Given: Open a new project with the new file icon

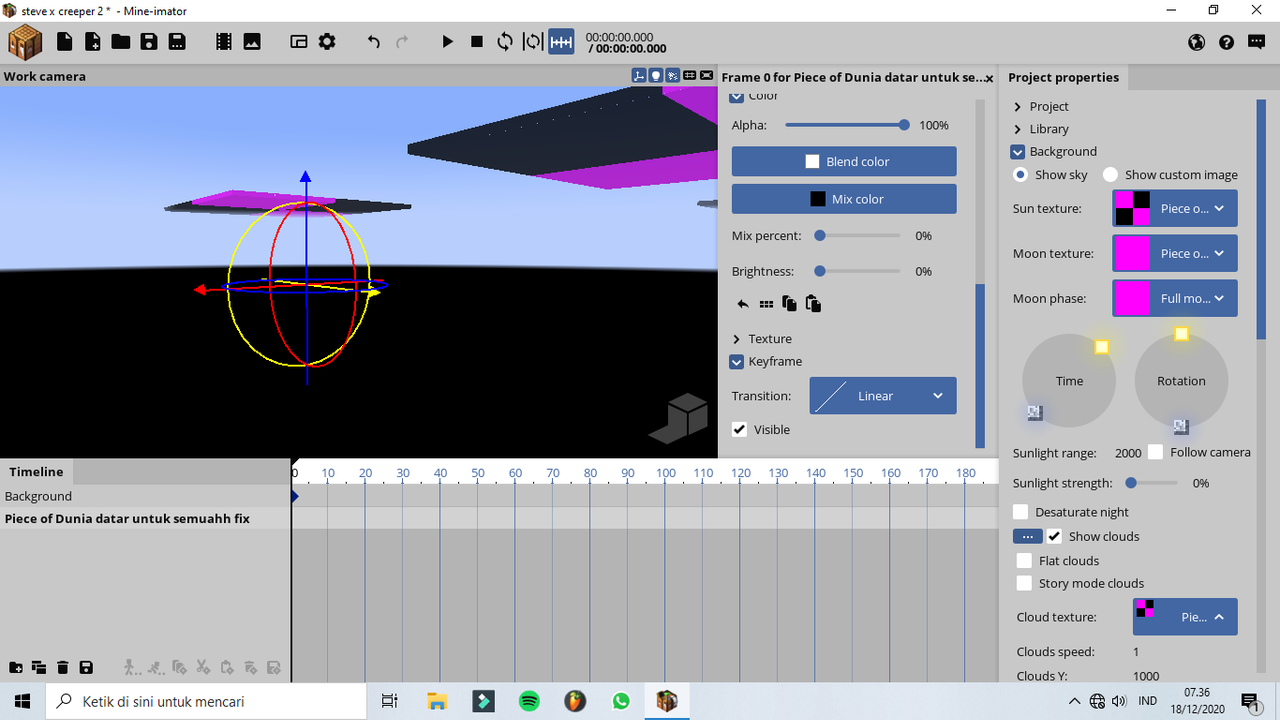Looking at the screenshot, I should 64,42.
